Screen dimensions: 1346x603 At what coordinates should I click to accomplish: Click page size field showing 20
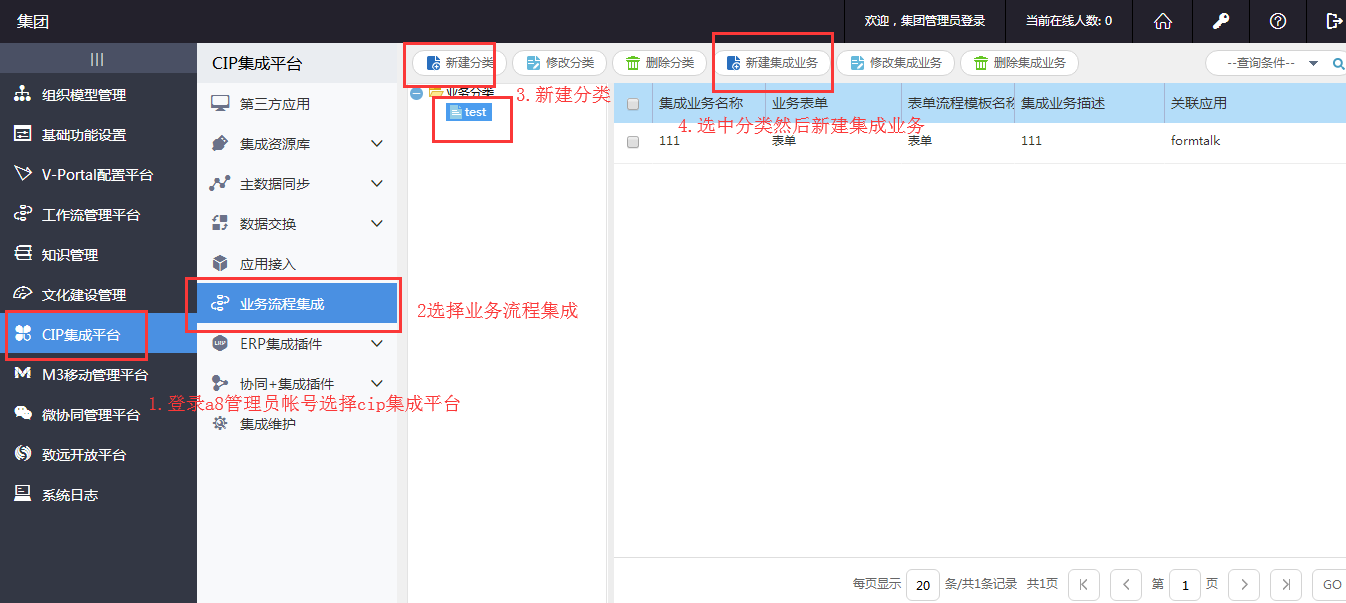click(x=923, y=584)
